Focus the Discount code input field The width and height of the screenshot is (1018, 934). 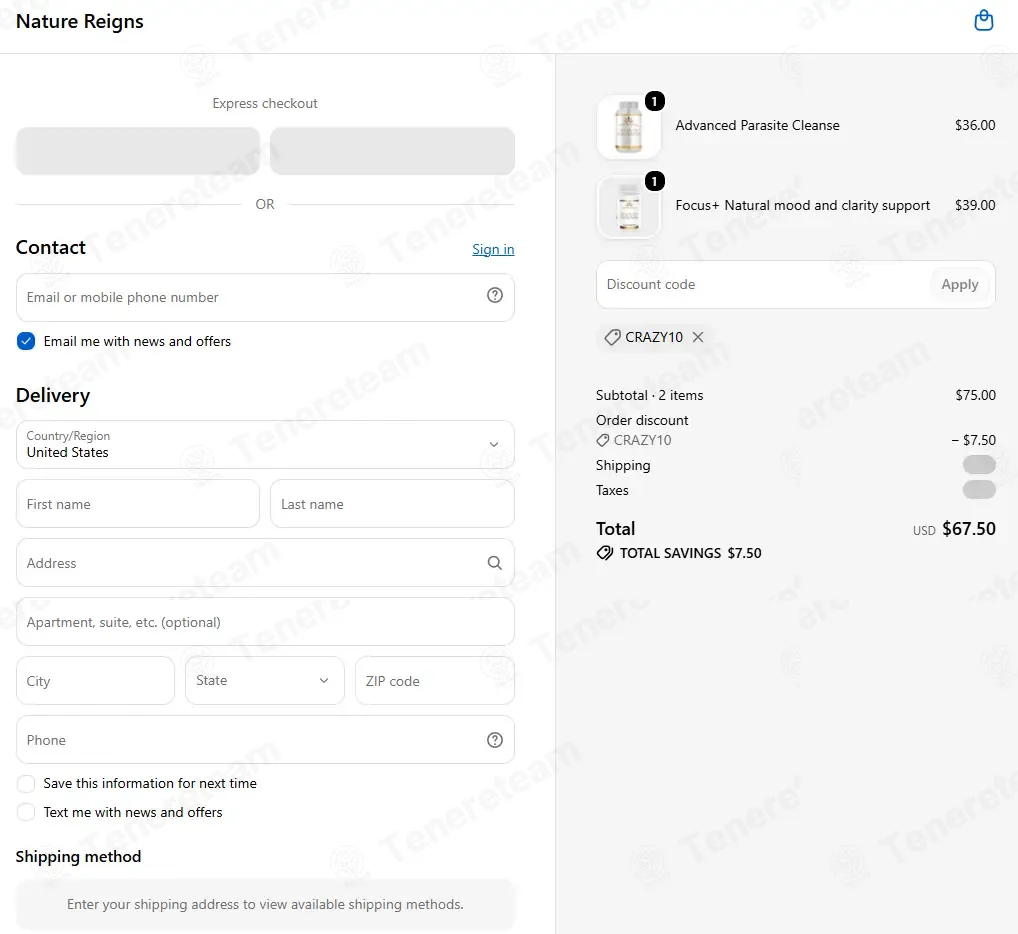pos(763,284)
